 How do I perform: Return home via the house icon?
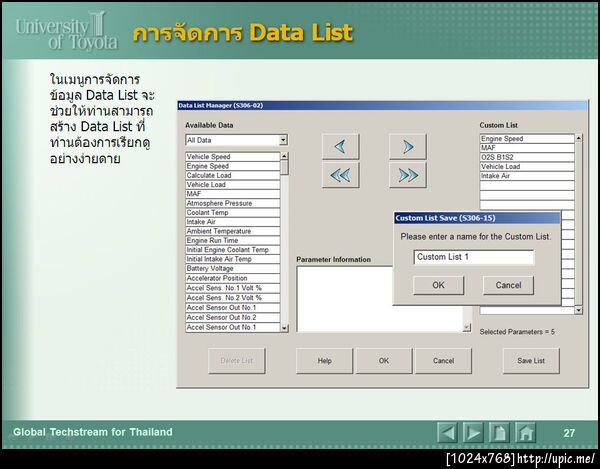coord(525,433)
